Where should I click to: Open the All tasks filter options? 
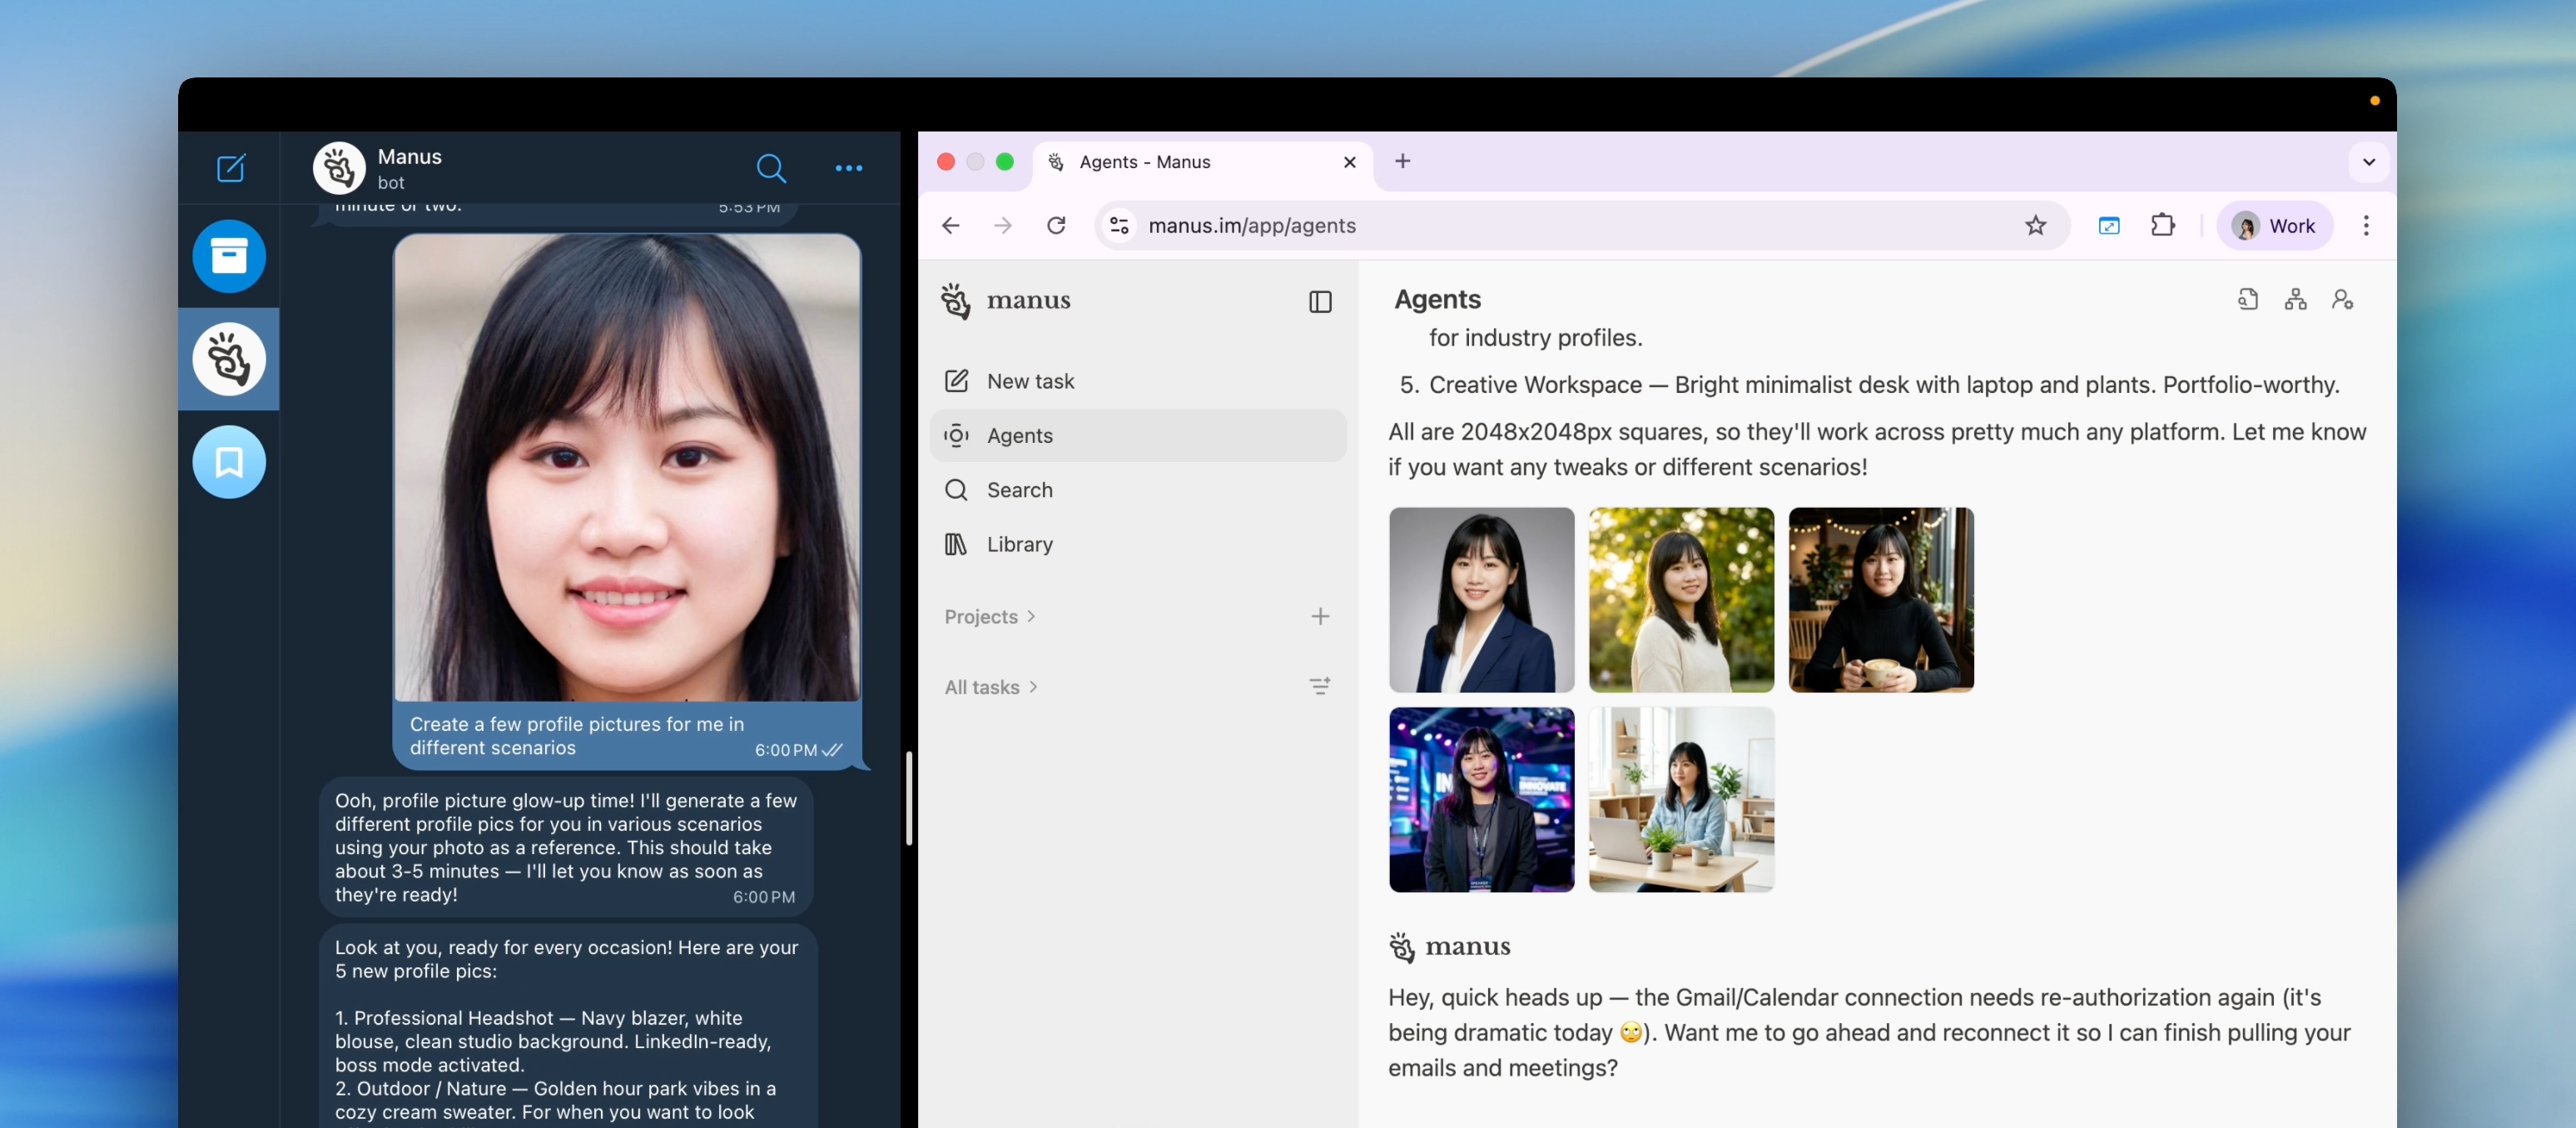coord(1320,686)
